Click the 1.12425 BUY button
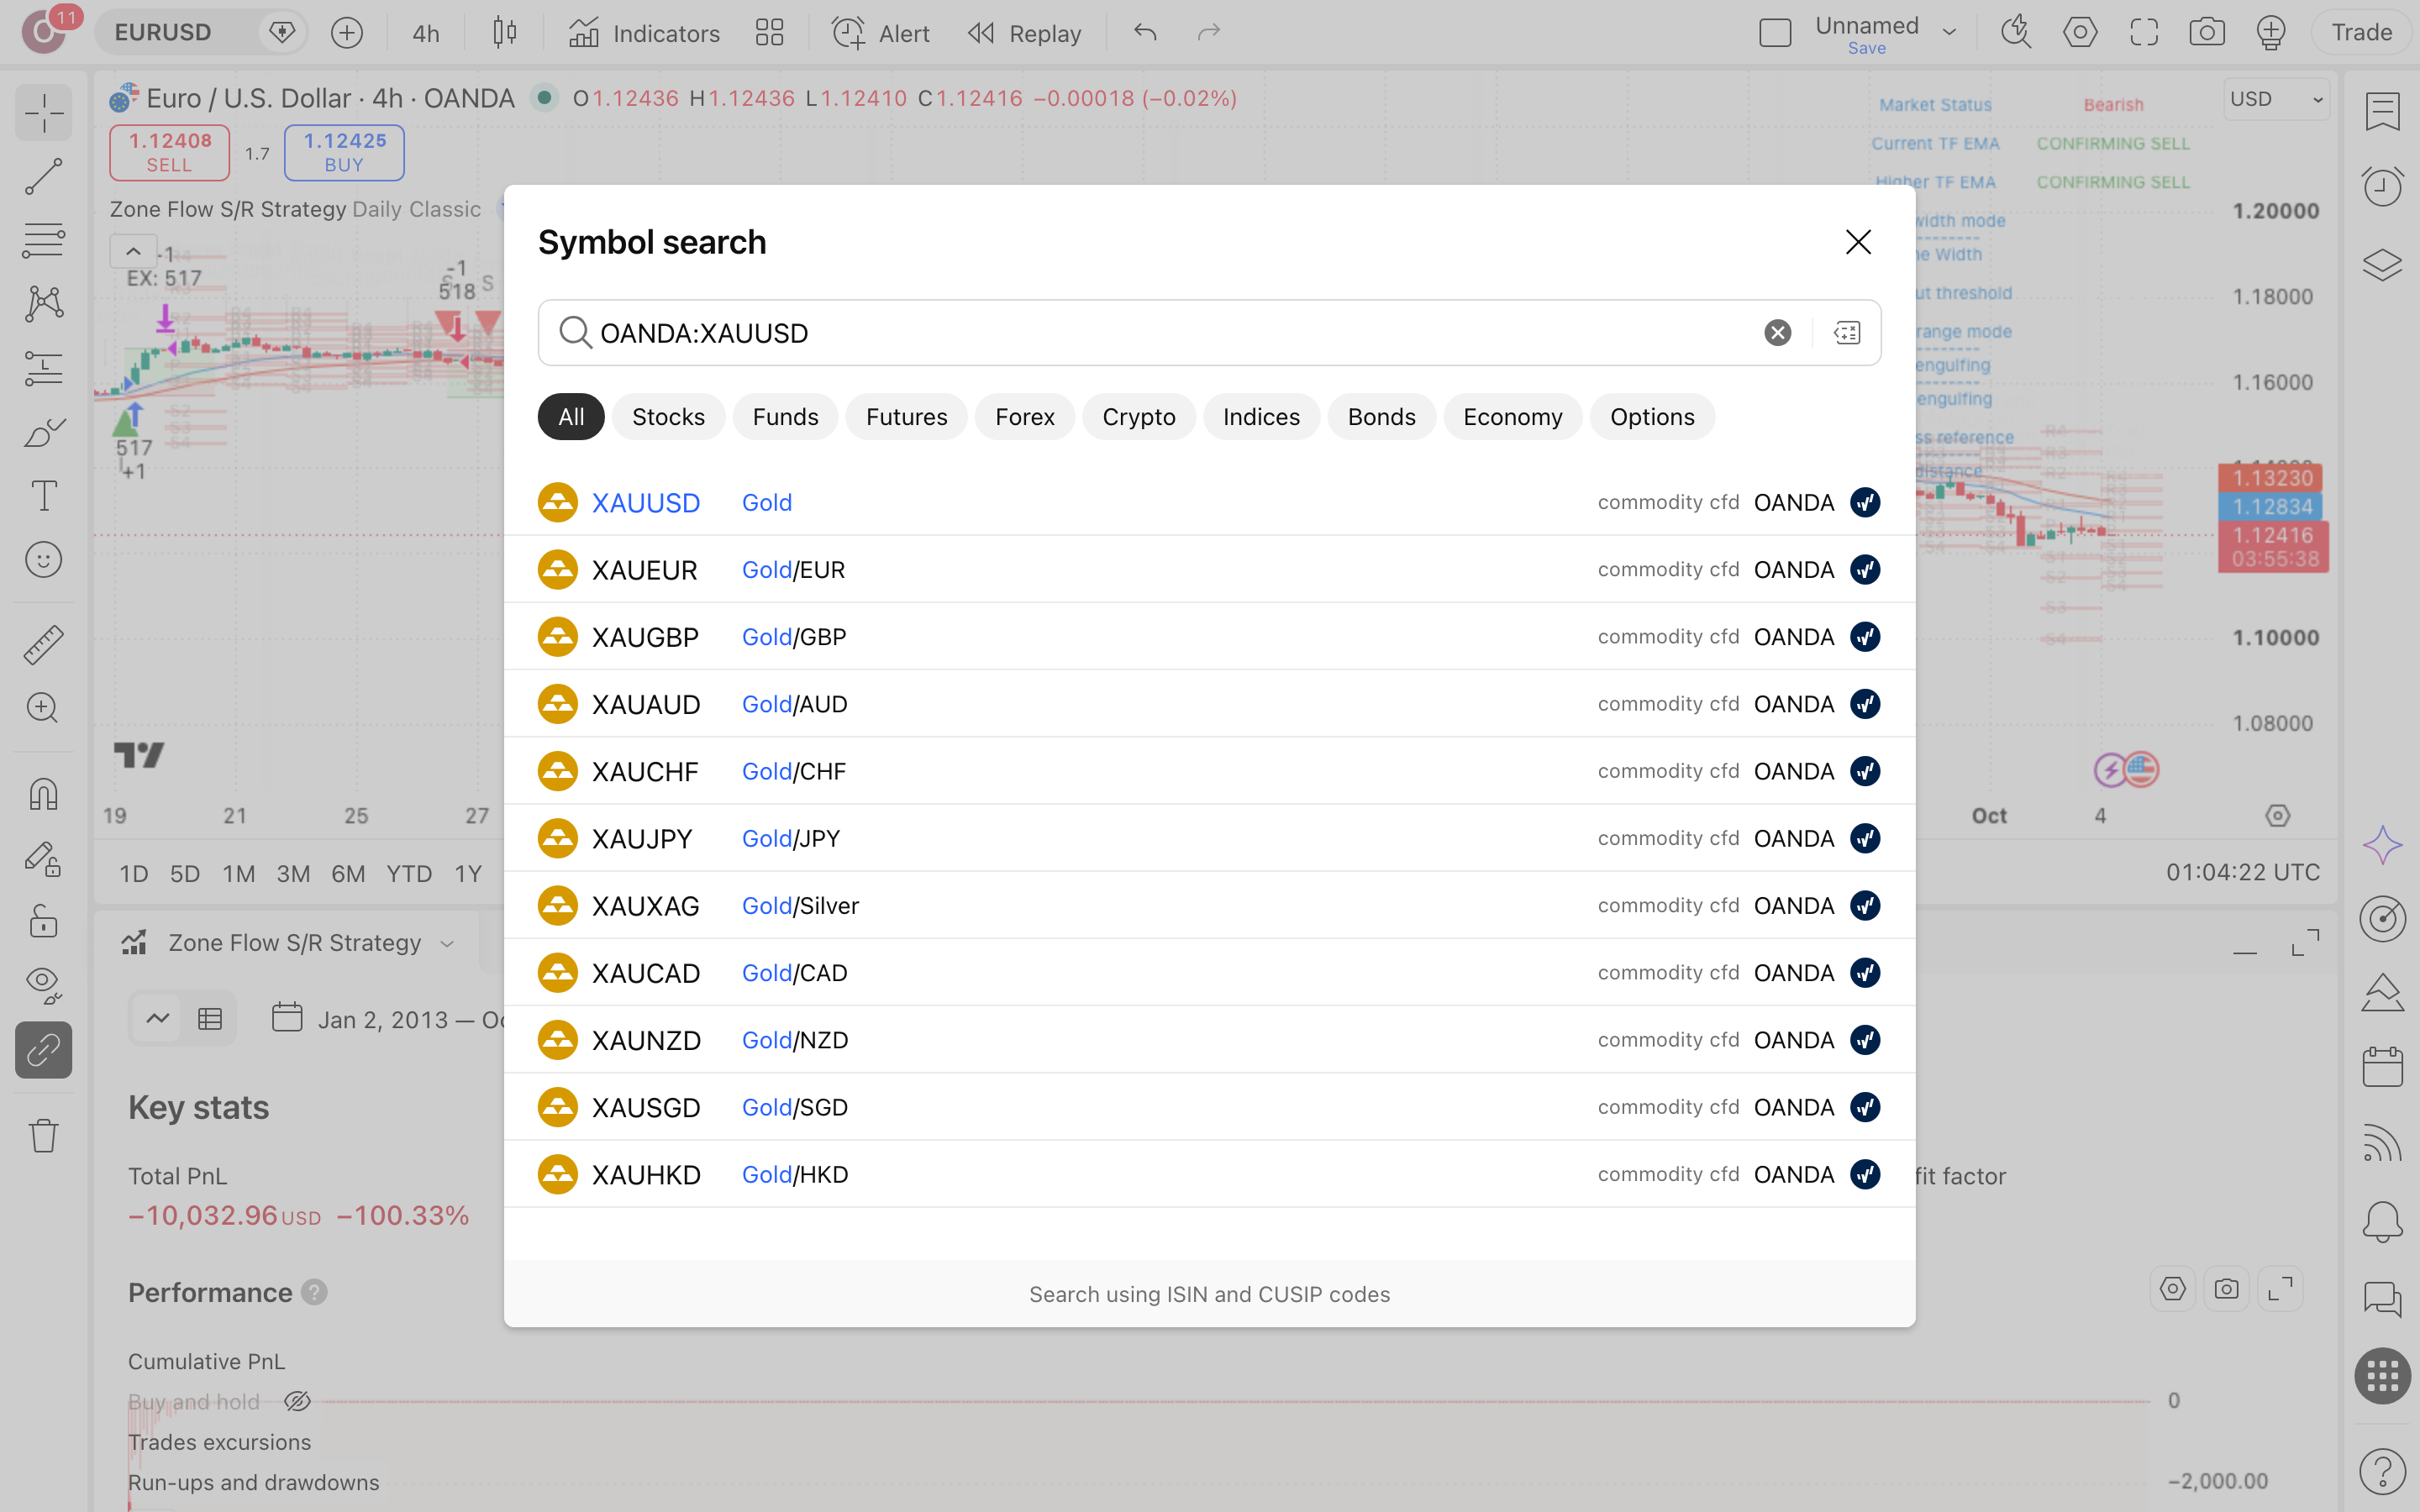Viewport: 2420px width, 1512px height. 344,153
